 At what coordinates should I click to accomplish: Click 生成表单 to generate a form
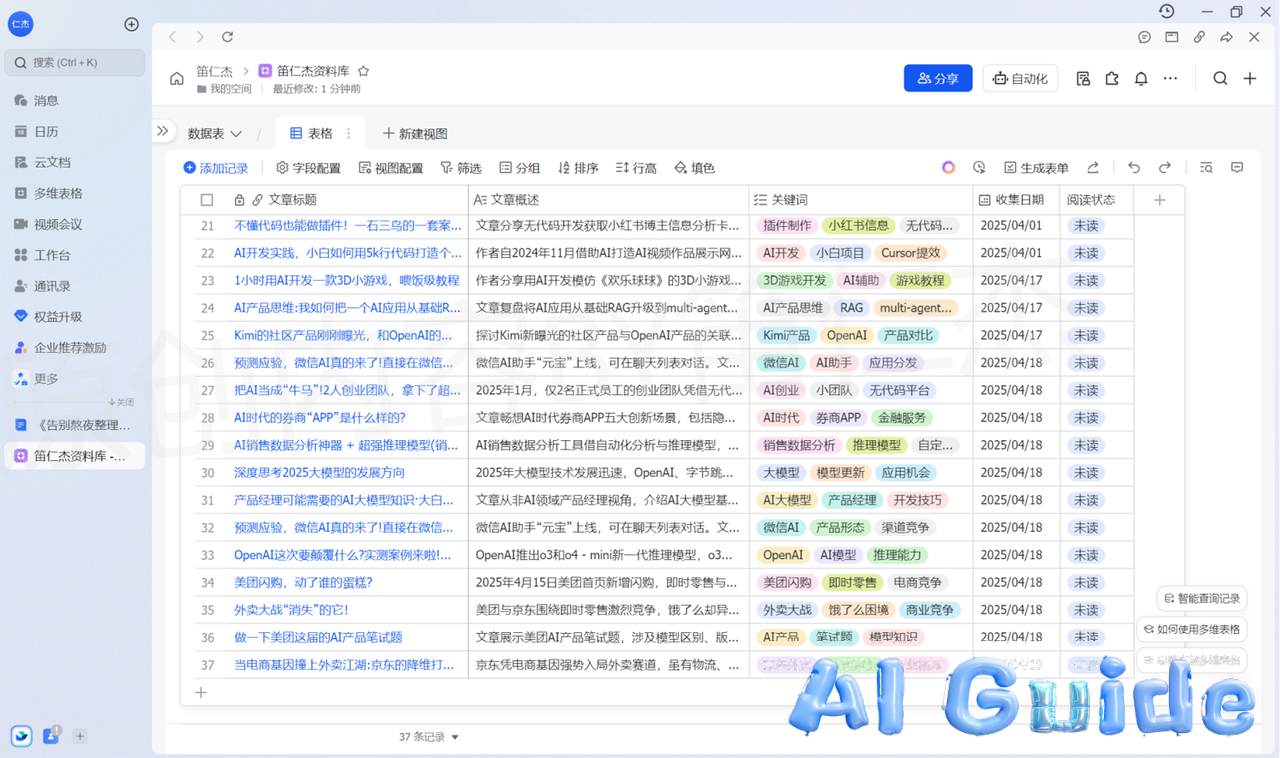point(1037,168)
